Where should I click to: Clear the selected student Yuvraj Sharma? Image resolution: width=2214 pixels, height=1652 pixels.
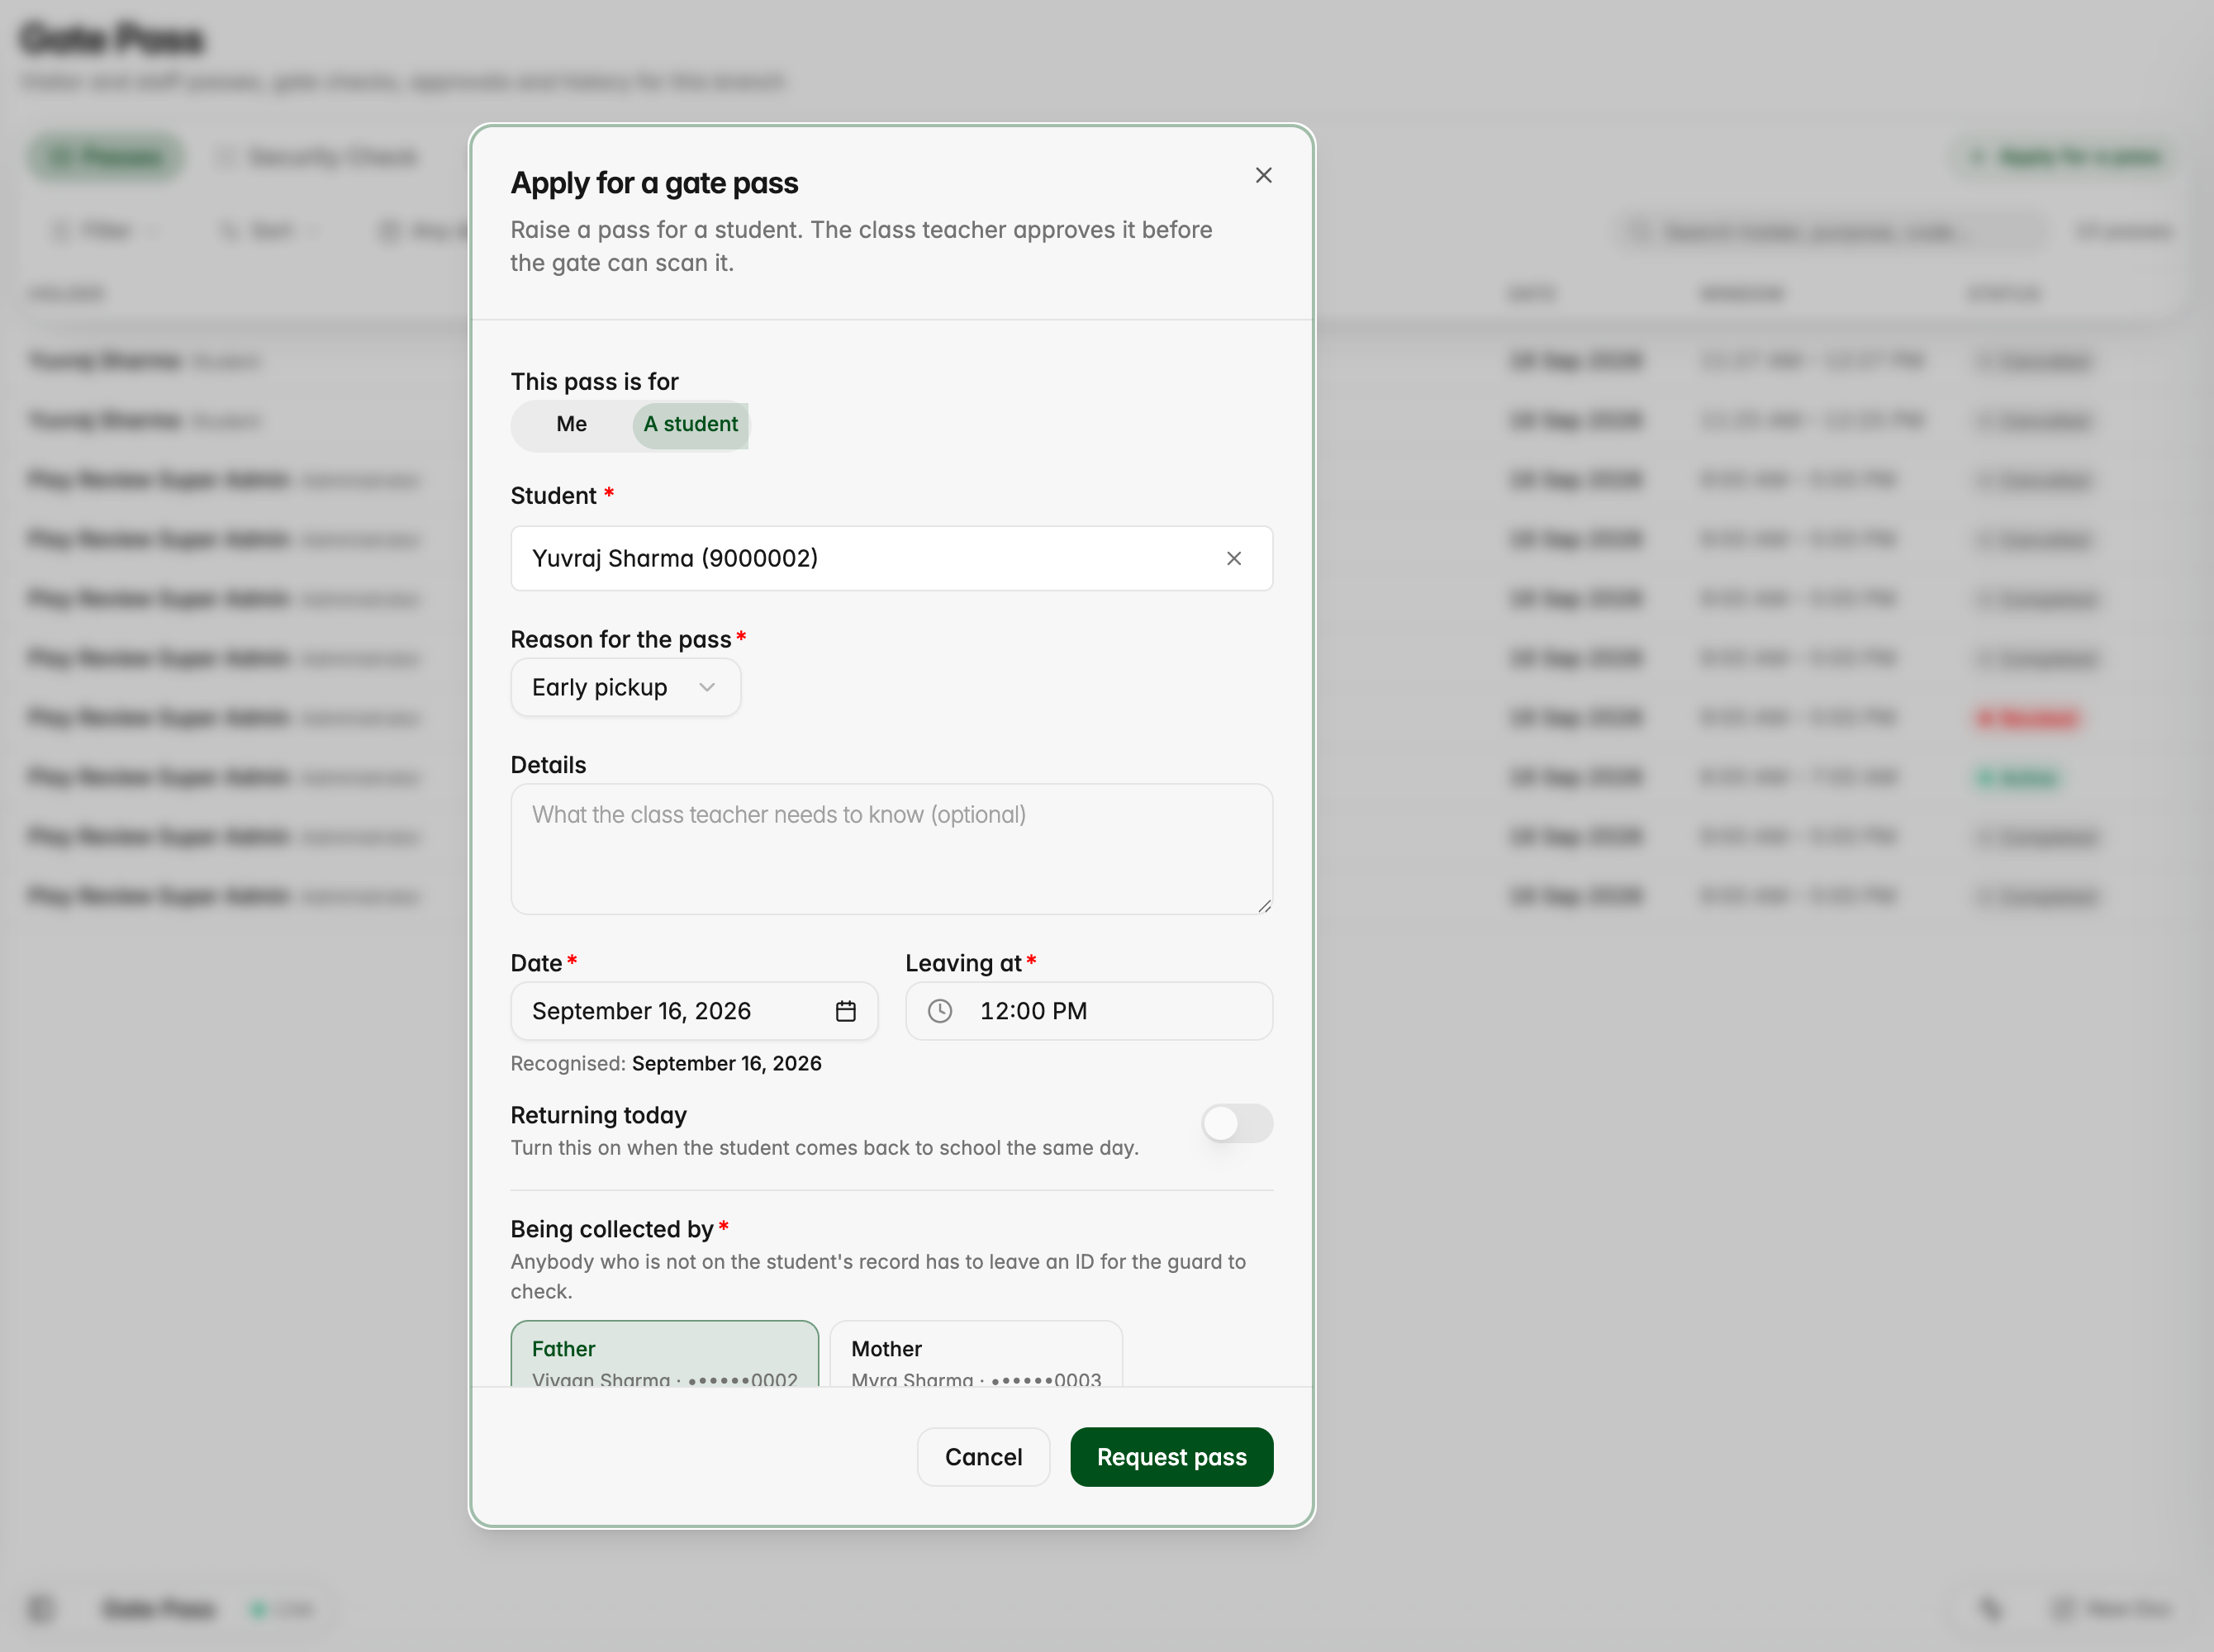1234,558
